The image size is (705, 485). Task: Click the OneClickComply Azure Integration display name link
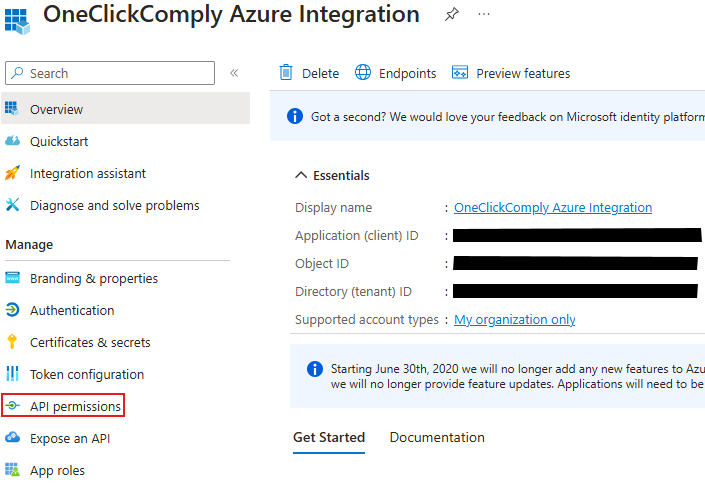tap(552, 208)
